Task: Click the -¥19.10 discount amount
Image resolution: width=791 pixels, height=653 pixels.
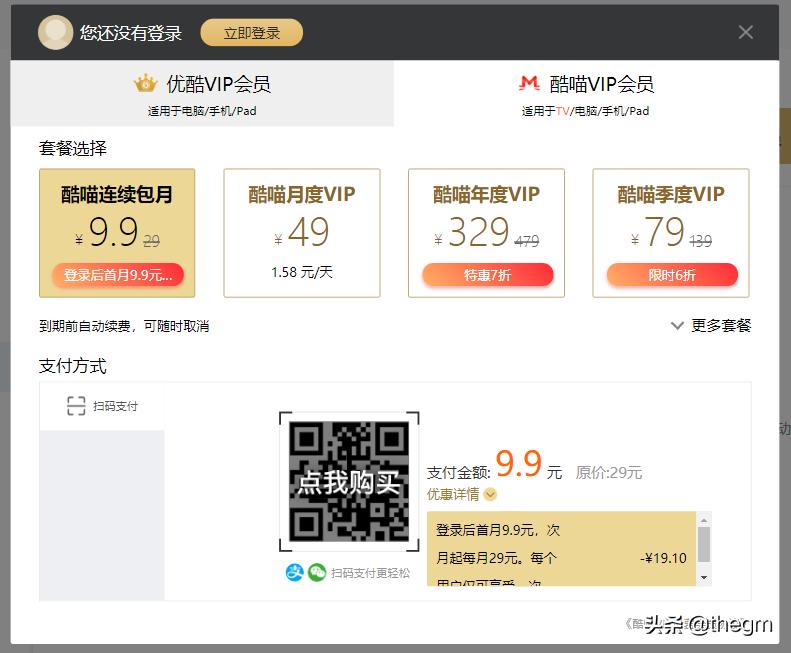Action: tap(663, 558)
